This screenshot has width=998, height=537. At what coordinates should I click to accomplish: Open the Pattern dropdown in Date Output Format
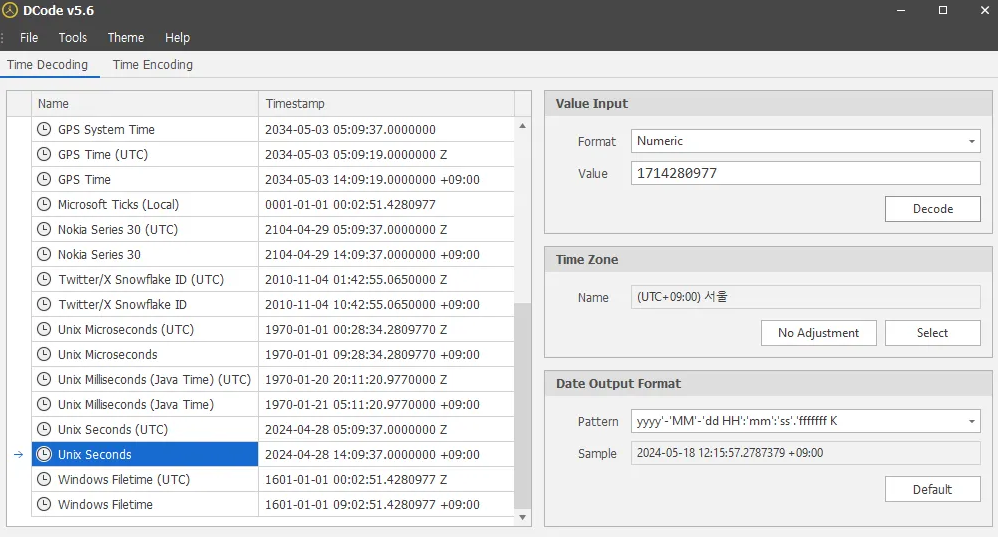[805, 421]
